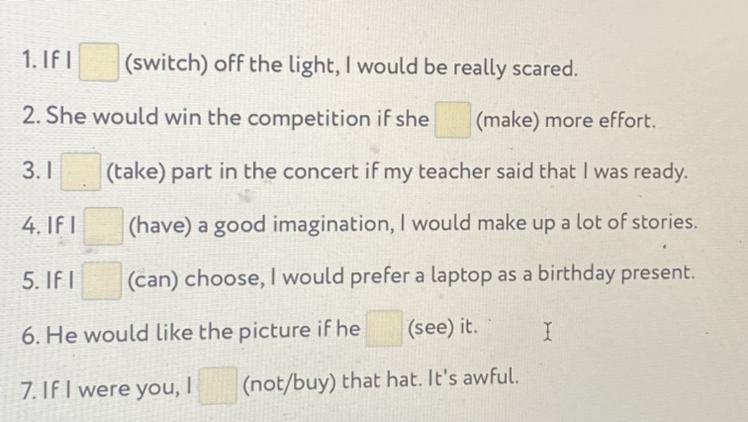Image resolution: width=748 pixels, height=422 pixels.
Task: Click the hint word (see) in sentence 6
Action: tap(431, 327)
